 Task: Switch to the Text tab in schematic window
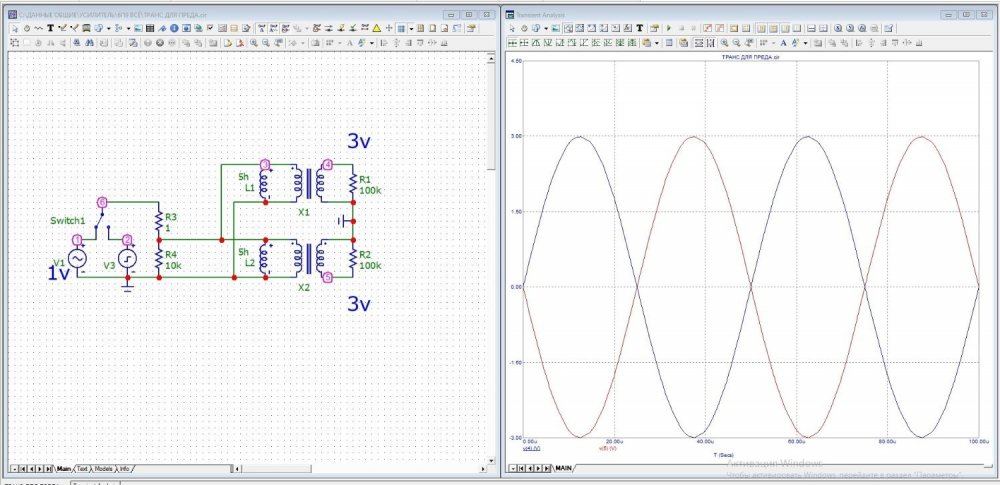tap(82, 468)
